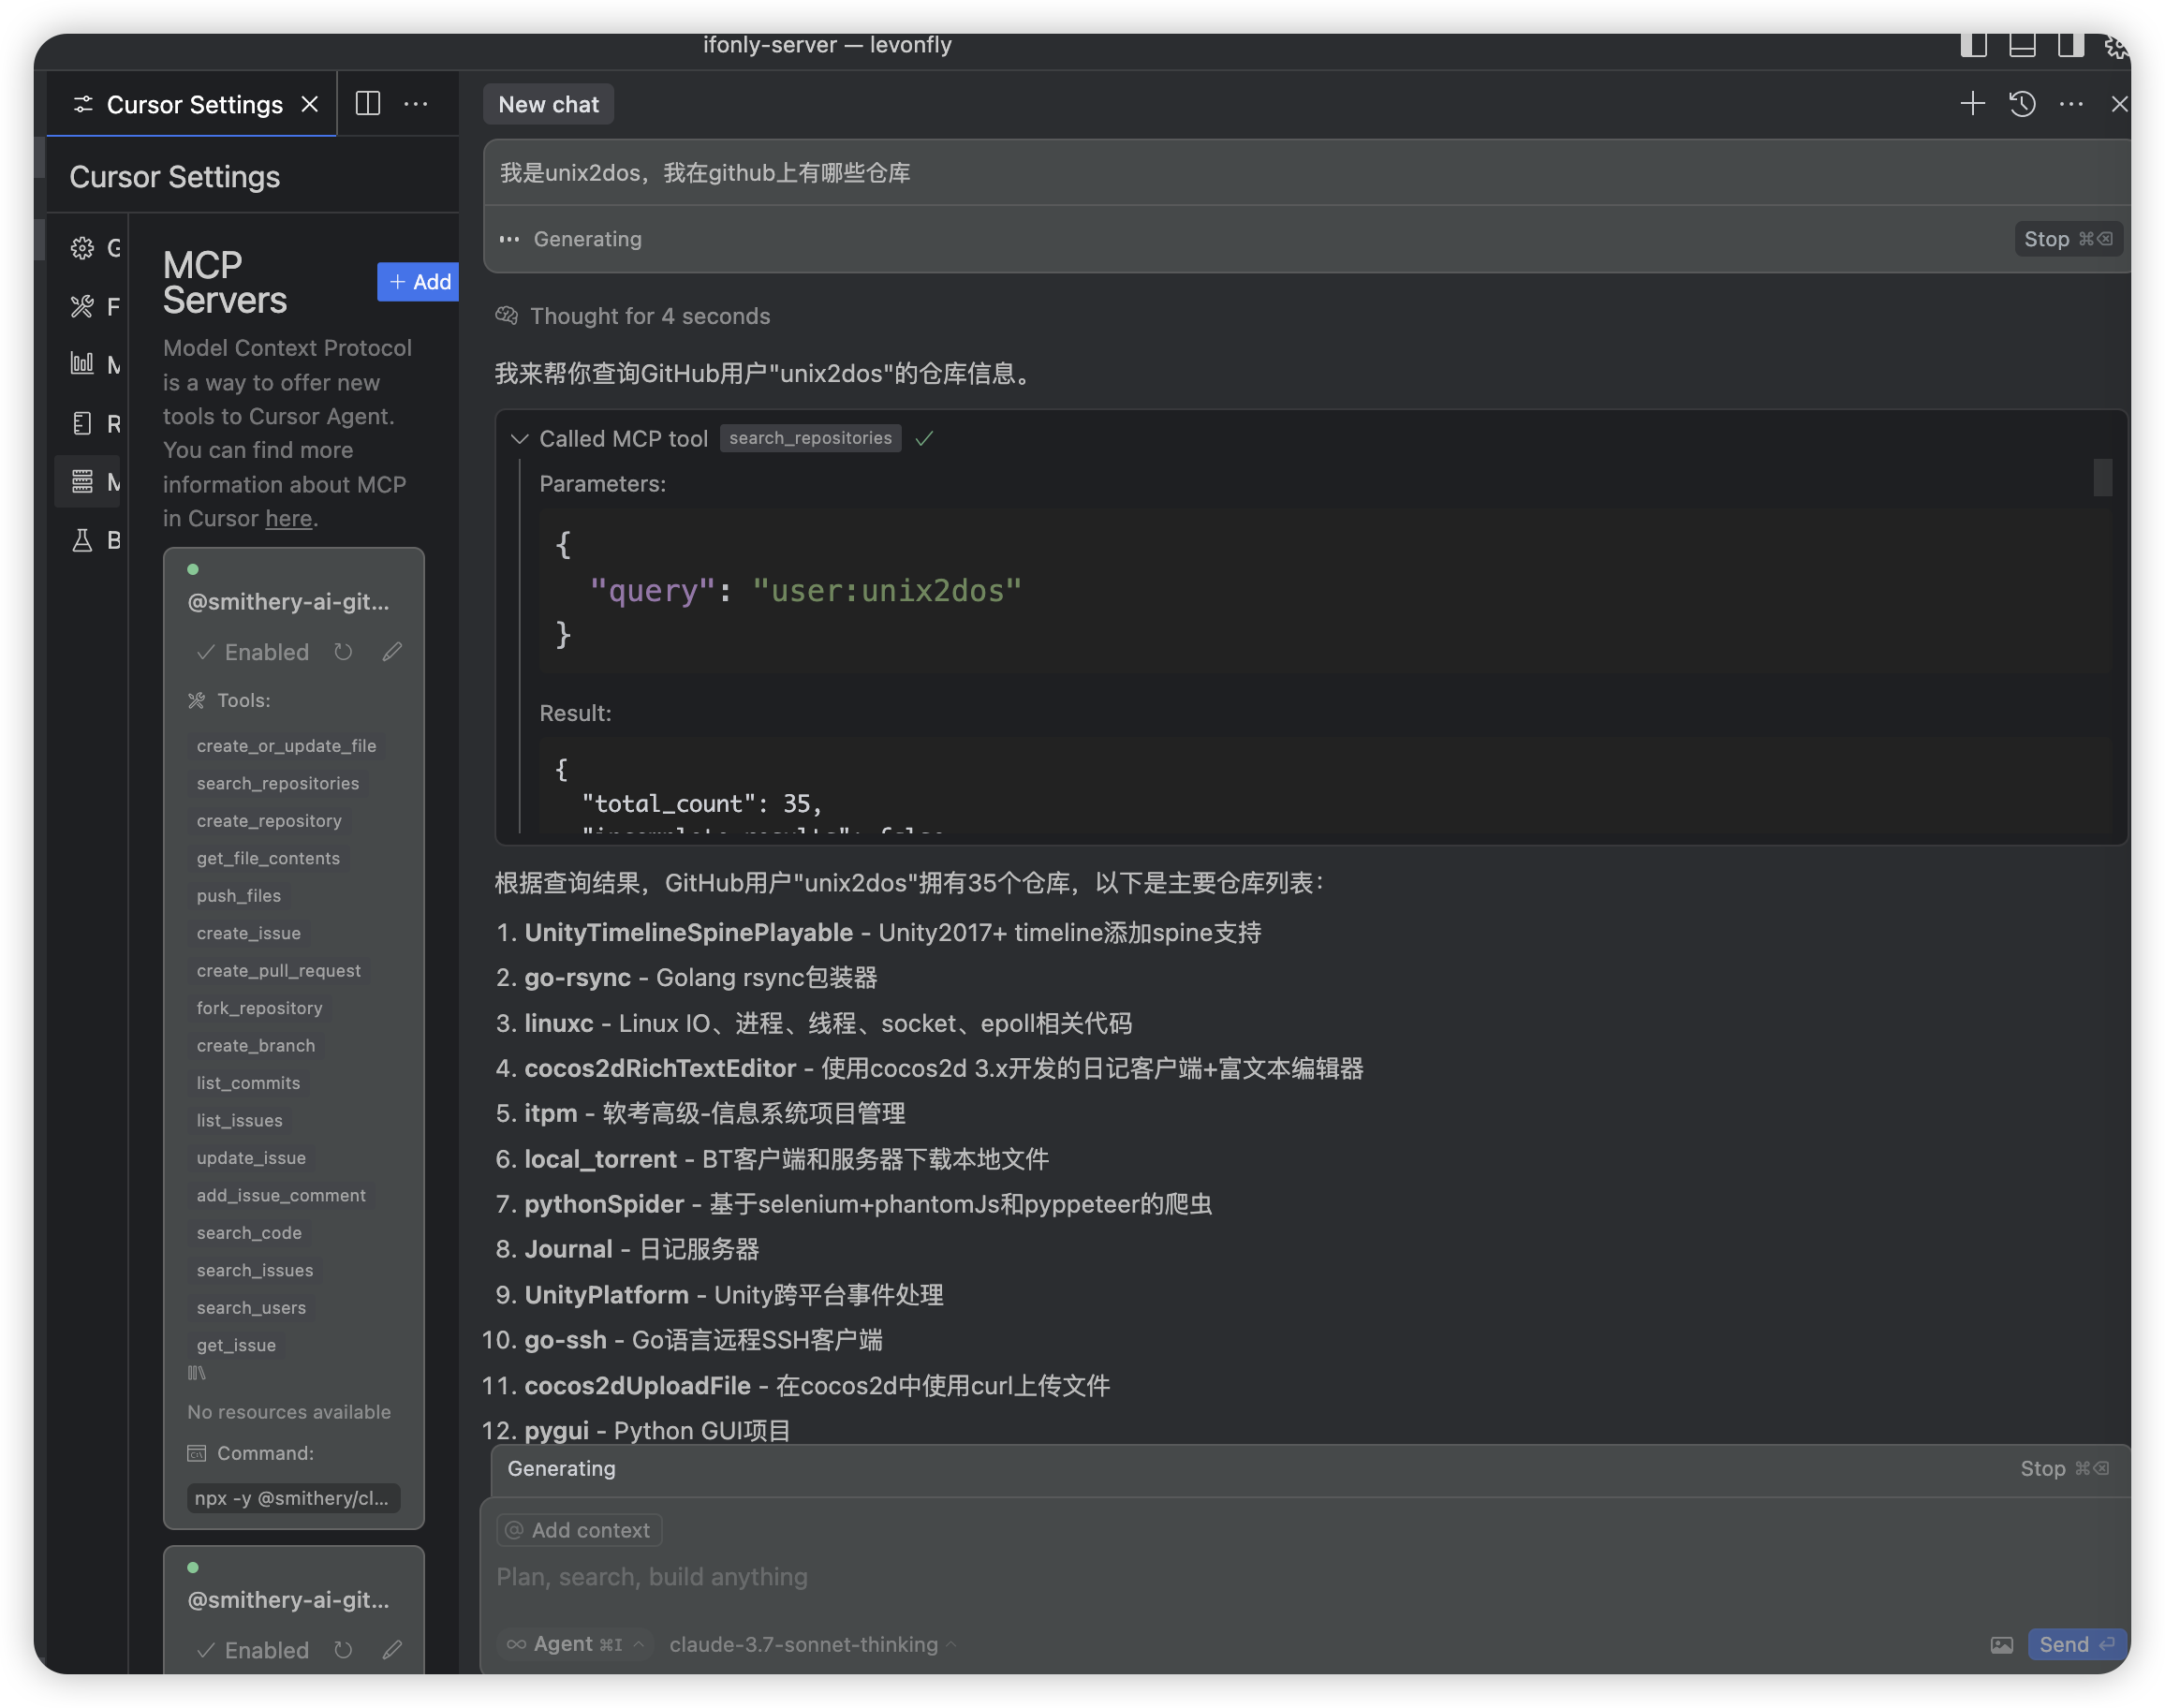The width and height of the screenshot is (2165, 1708).
Task: Click the Send button
Action: [2076, 1645]
